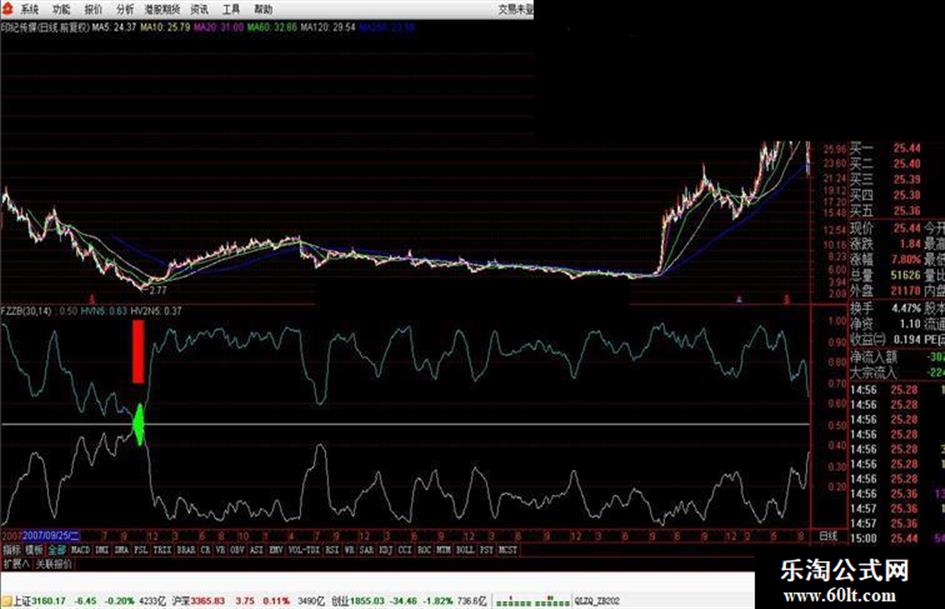This screenshot has width=945, height=609.
Task: Select the MACD indicator tab
Action: coord(80,550)
